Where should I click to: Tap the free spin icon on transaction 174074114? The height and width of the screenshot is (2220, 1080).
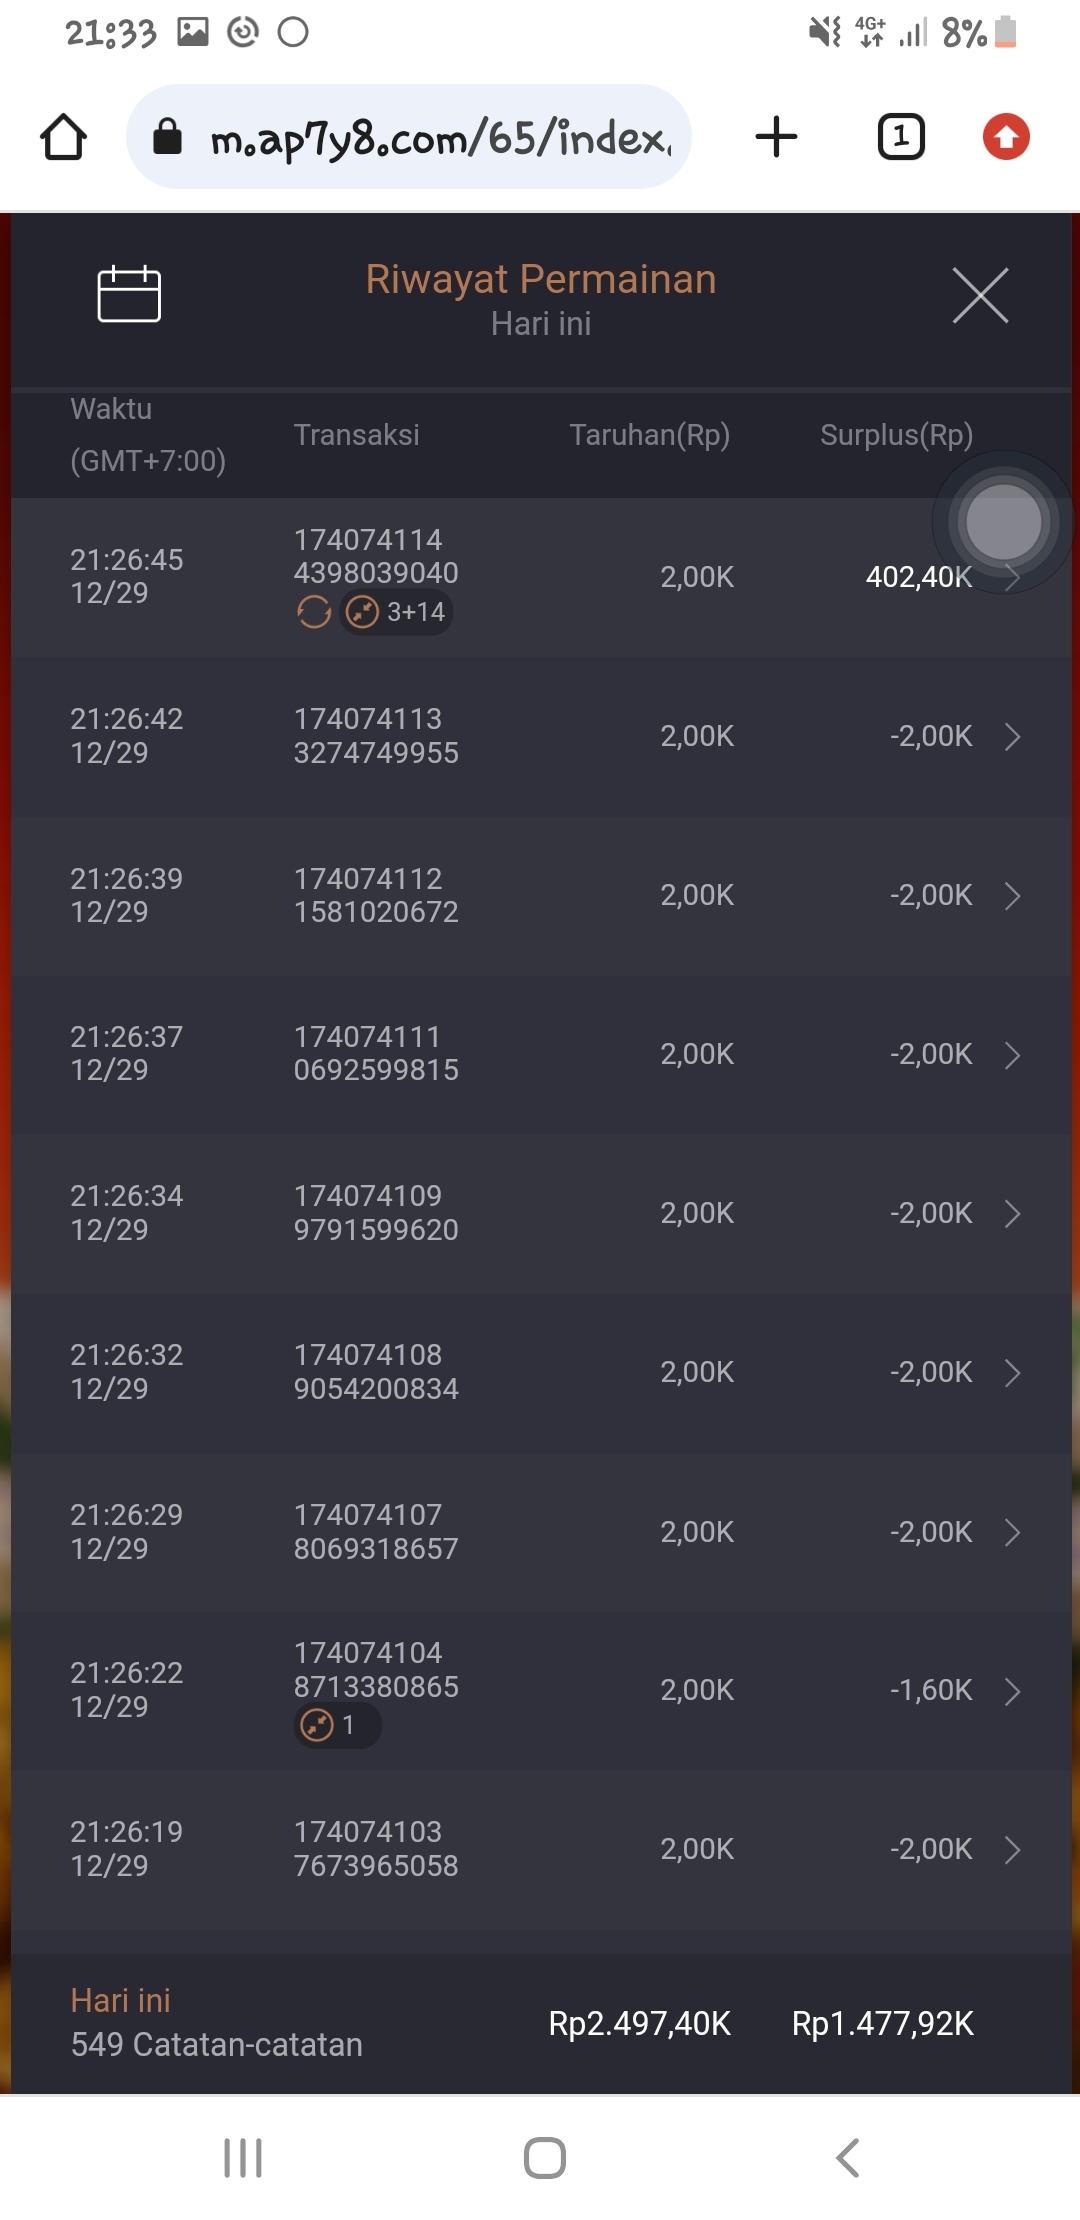click(314, 612)
